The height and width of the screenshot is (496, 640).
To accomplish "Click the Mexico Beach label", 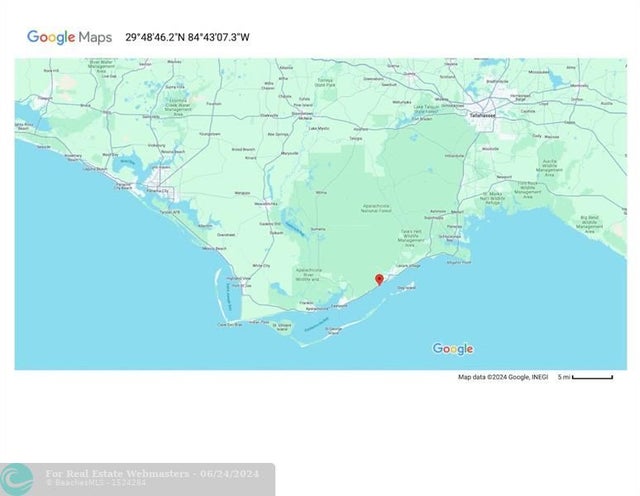I will [x=214, y=248].
